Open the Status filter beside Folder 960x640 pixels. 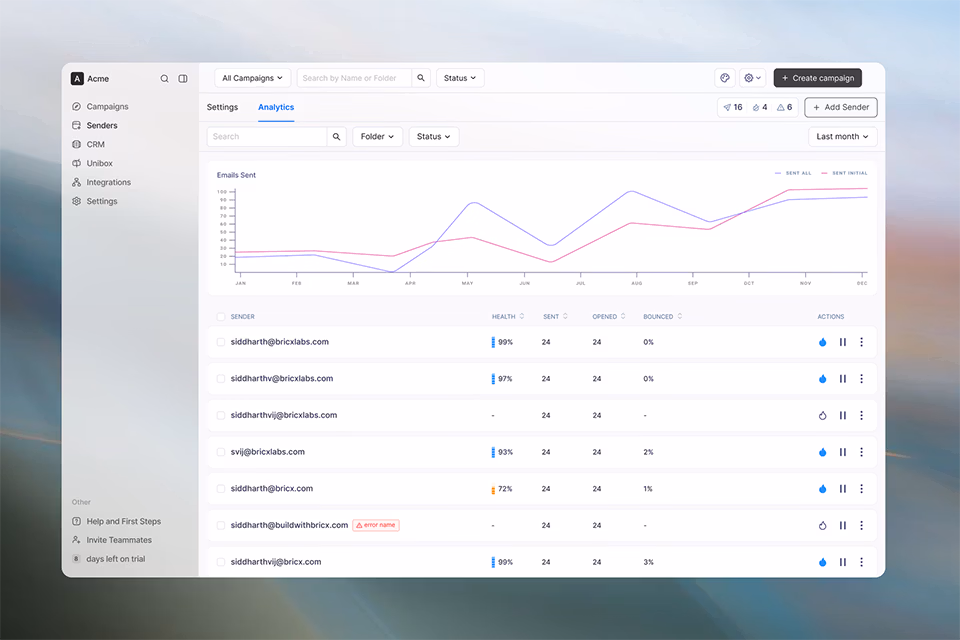433,137
